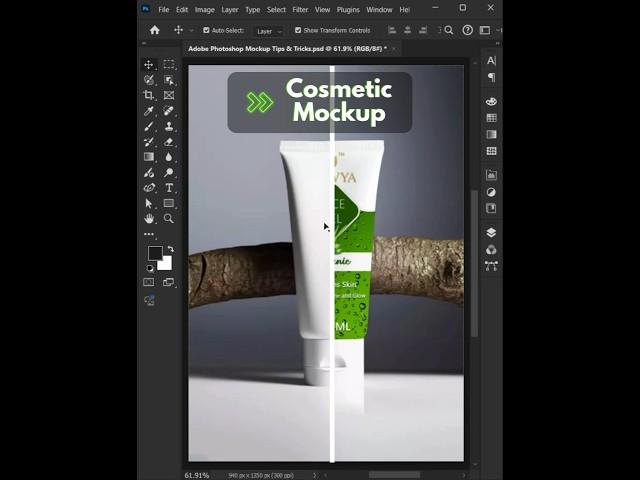Viewport: 640px width, 480px height.
Task: Select the Blur tool
Action: coord(169,157)
